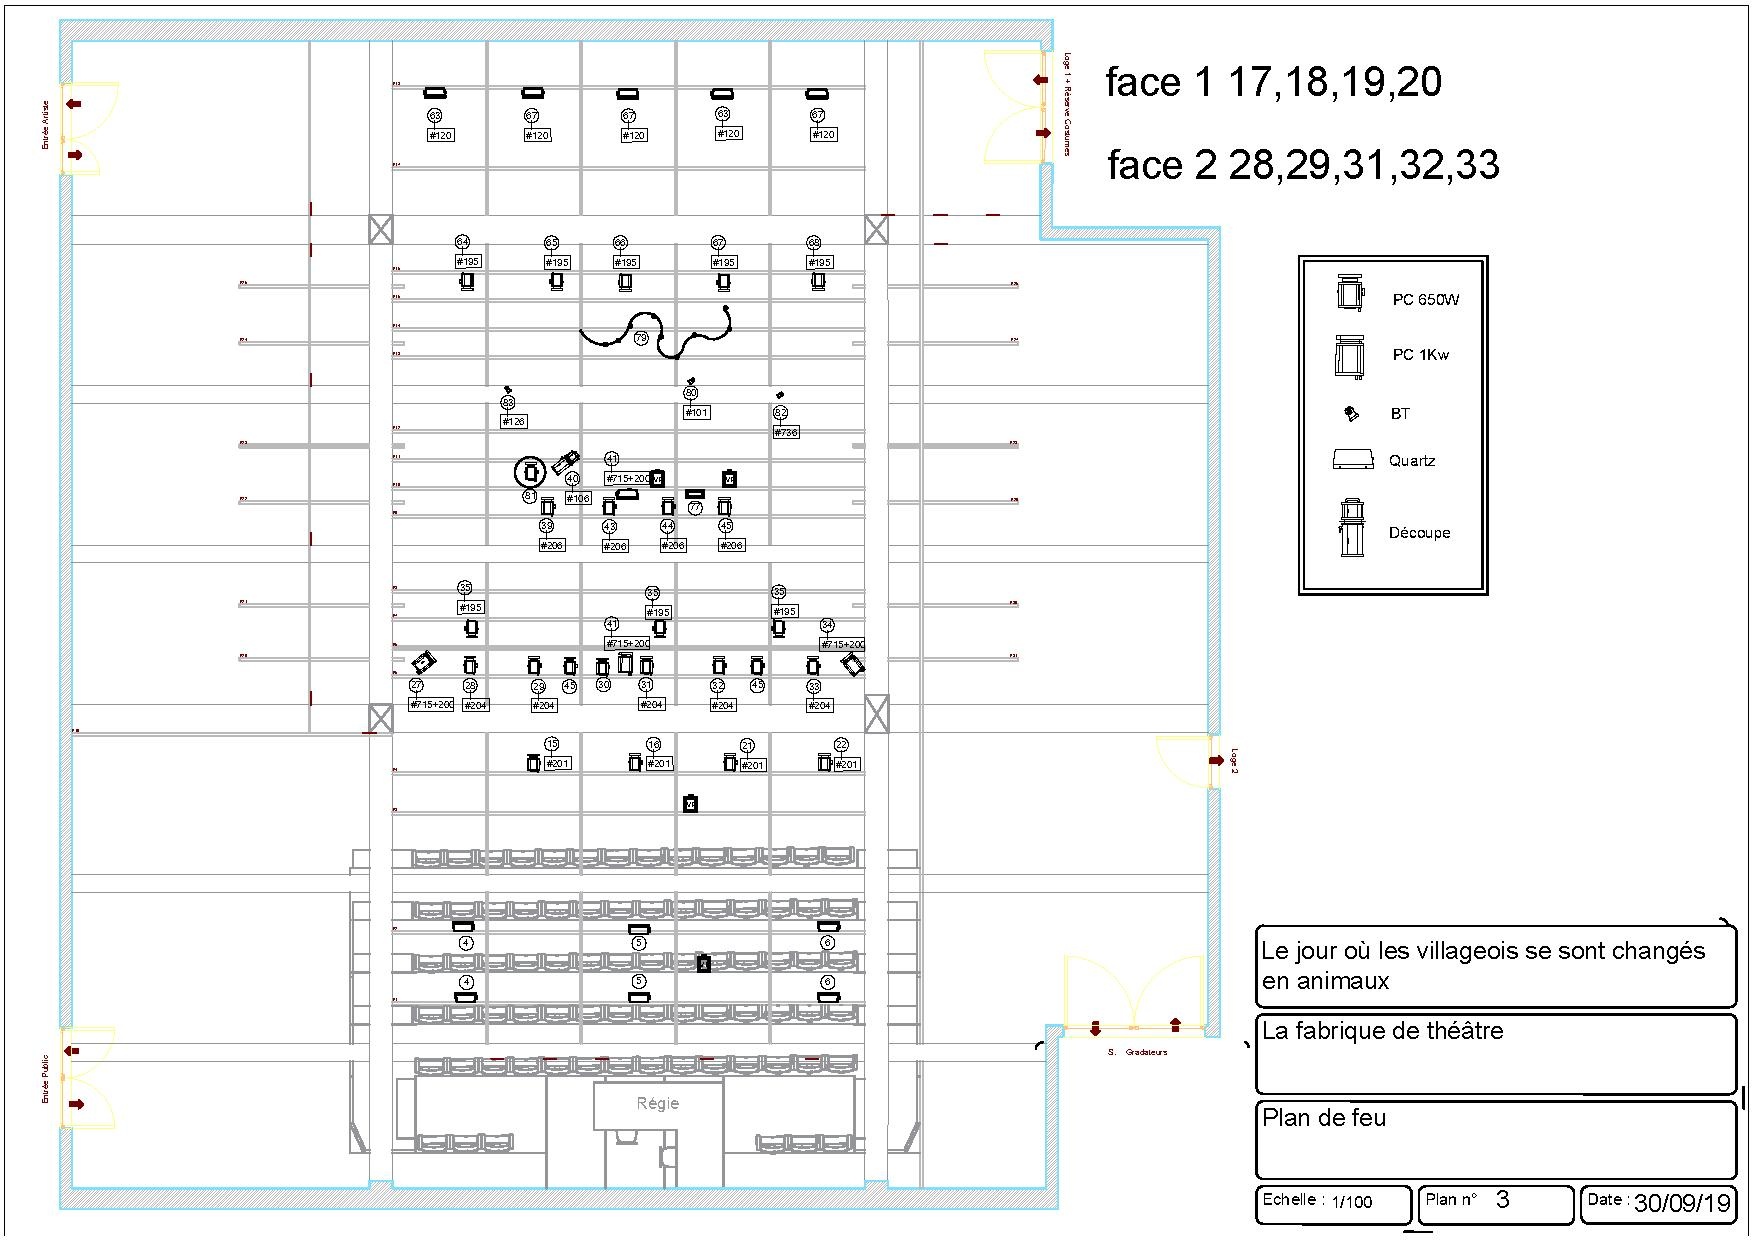
Task: Click the fixture beside circuit 22
Action: pyautogui.click(x=824, y=762)
